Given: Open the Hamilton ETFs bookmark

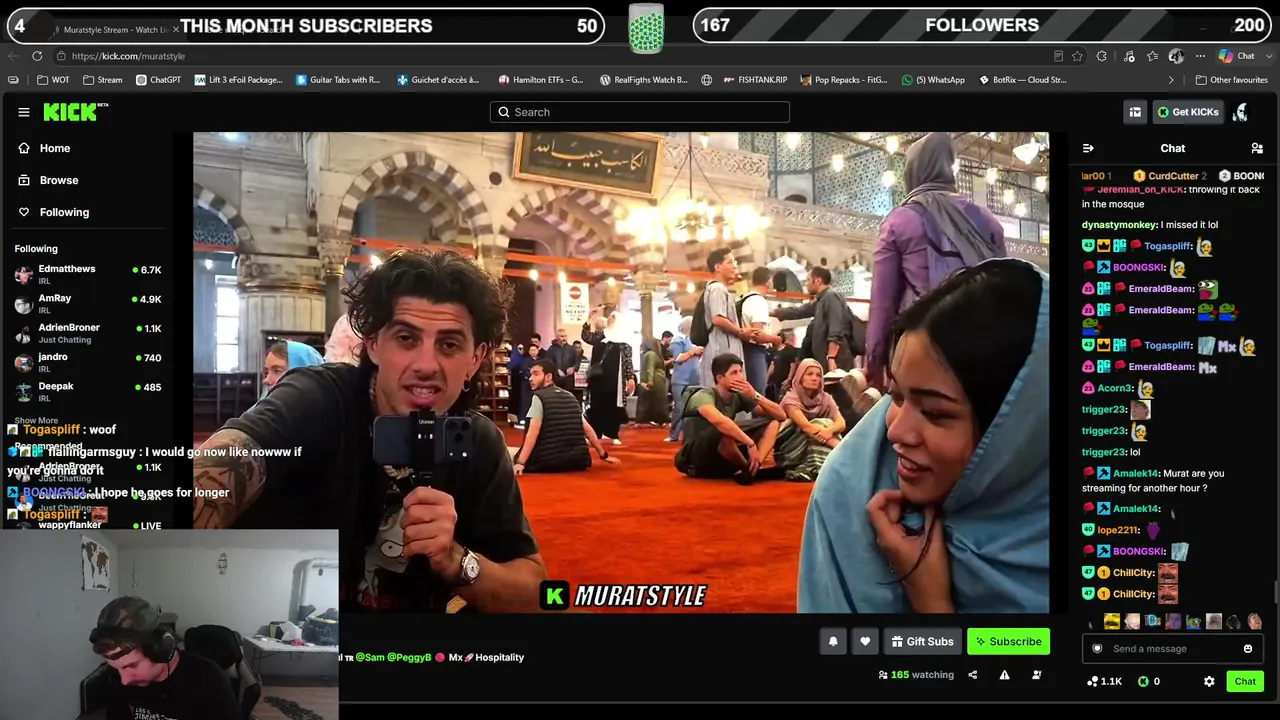Looking at the screenshot, I should point(541,80).
